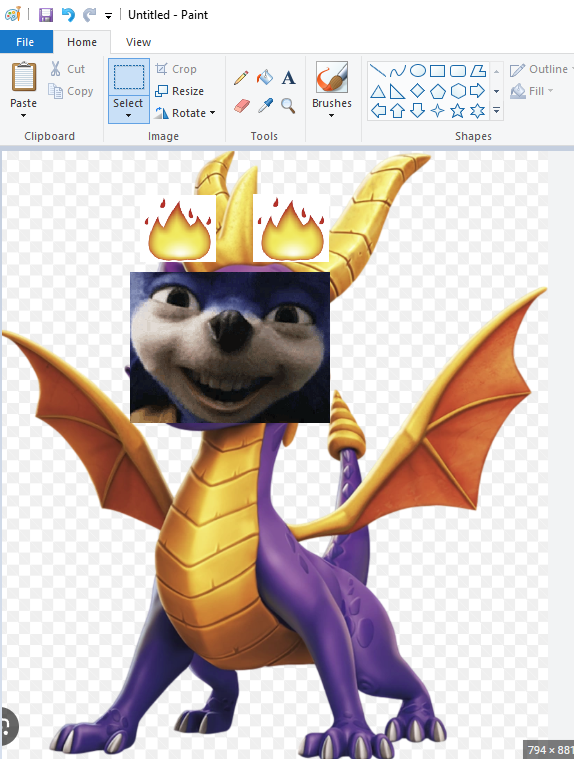Open the Resize dialog
Image resolution: width=574 pixels, height=759 pixels.
tap(179, 91)
